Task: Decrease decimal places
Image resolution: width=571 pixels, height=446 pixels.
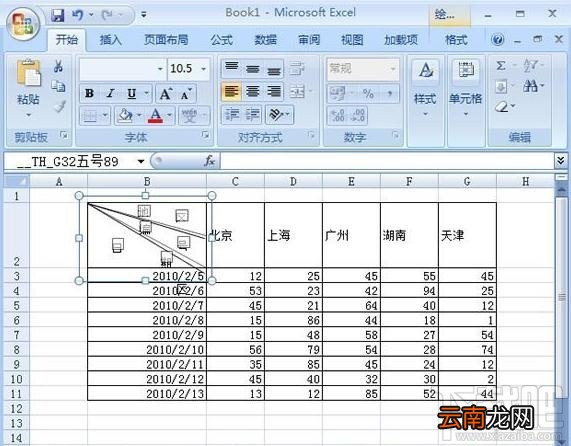Action: tap(358, 115)
